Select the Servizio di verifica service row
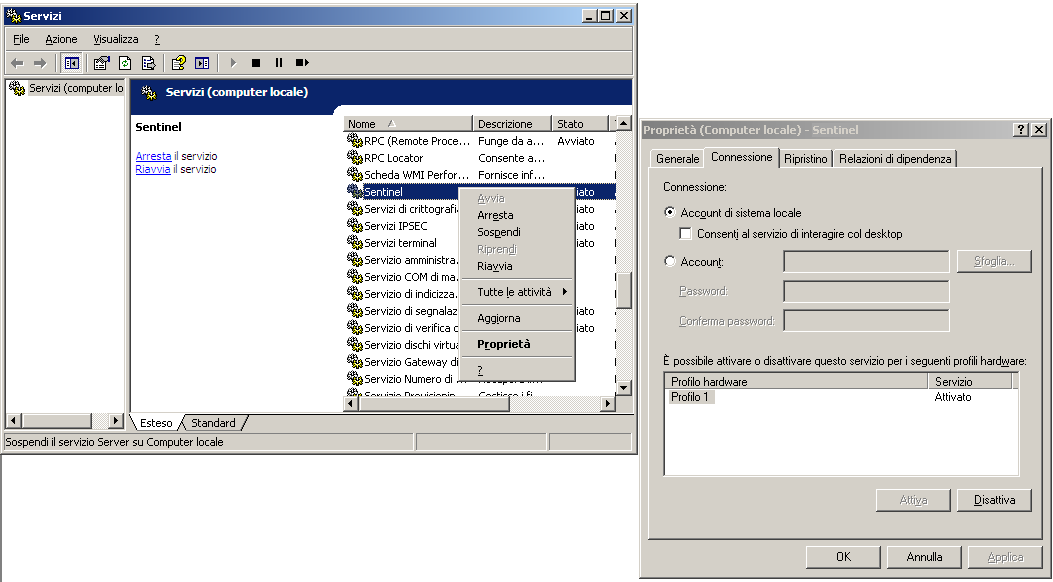This screenshot has width=1053, height=582. (479, 328)
